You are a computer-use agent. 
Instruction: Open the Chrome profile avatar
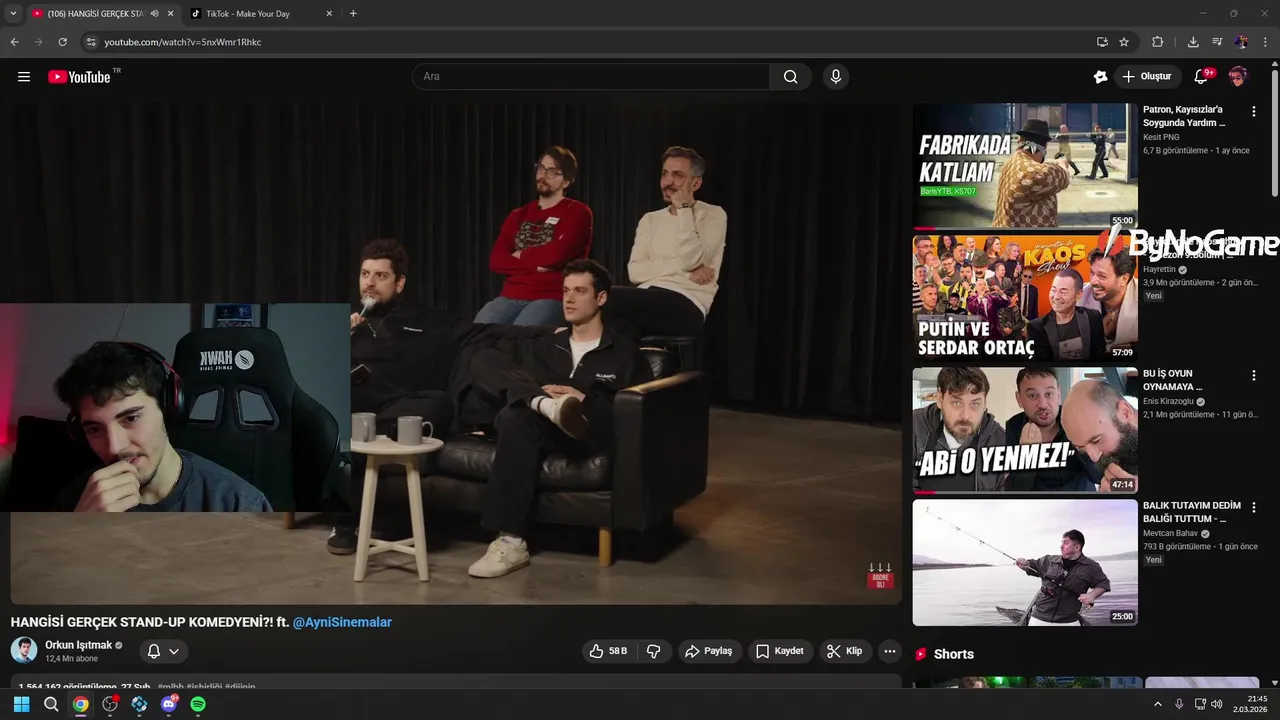pyautogui.click(x=1241, y=42)
